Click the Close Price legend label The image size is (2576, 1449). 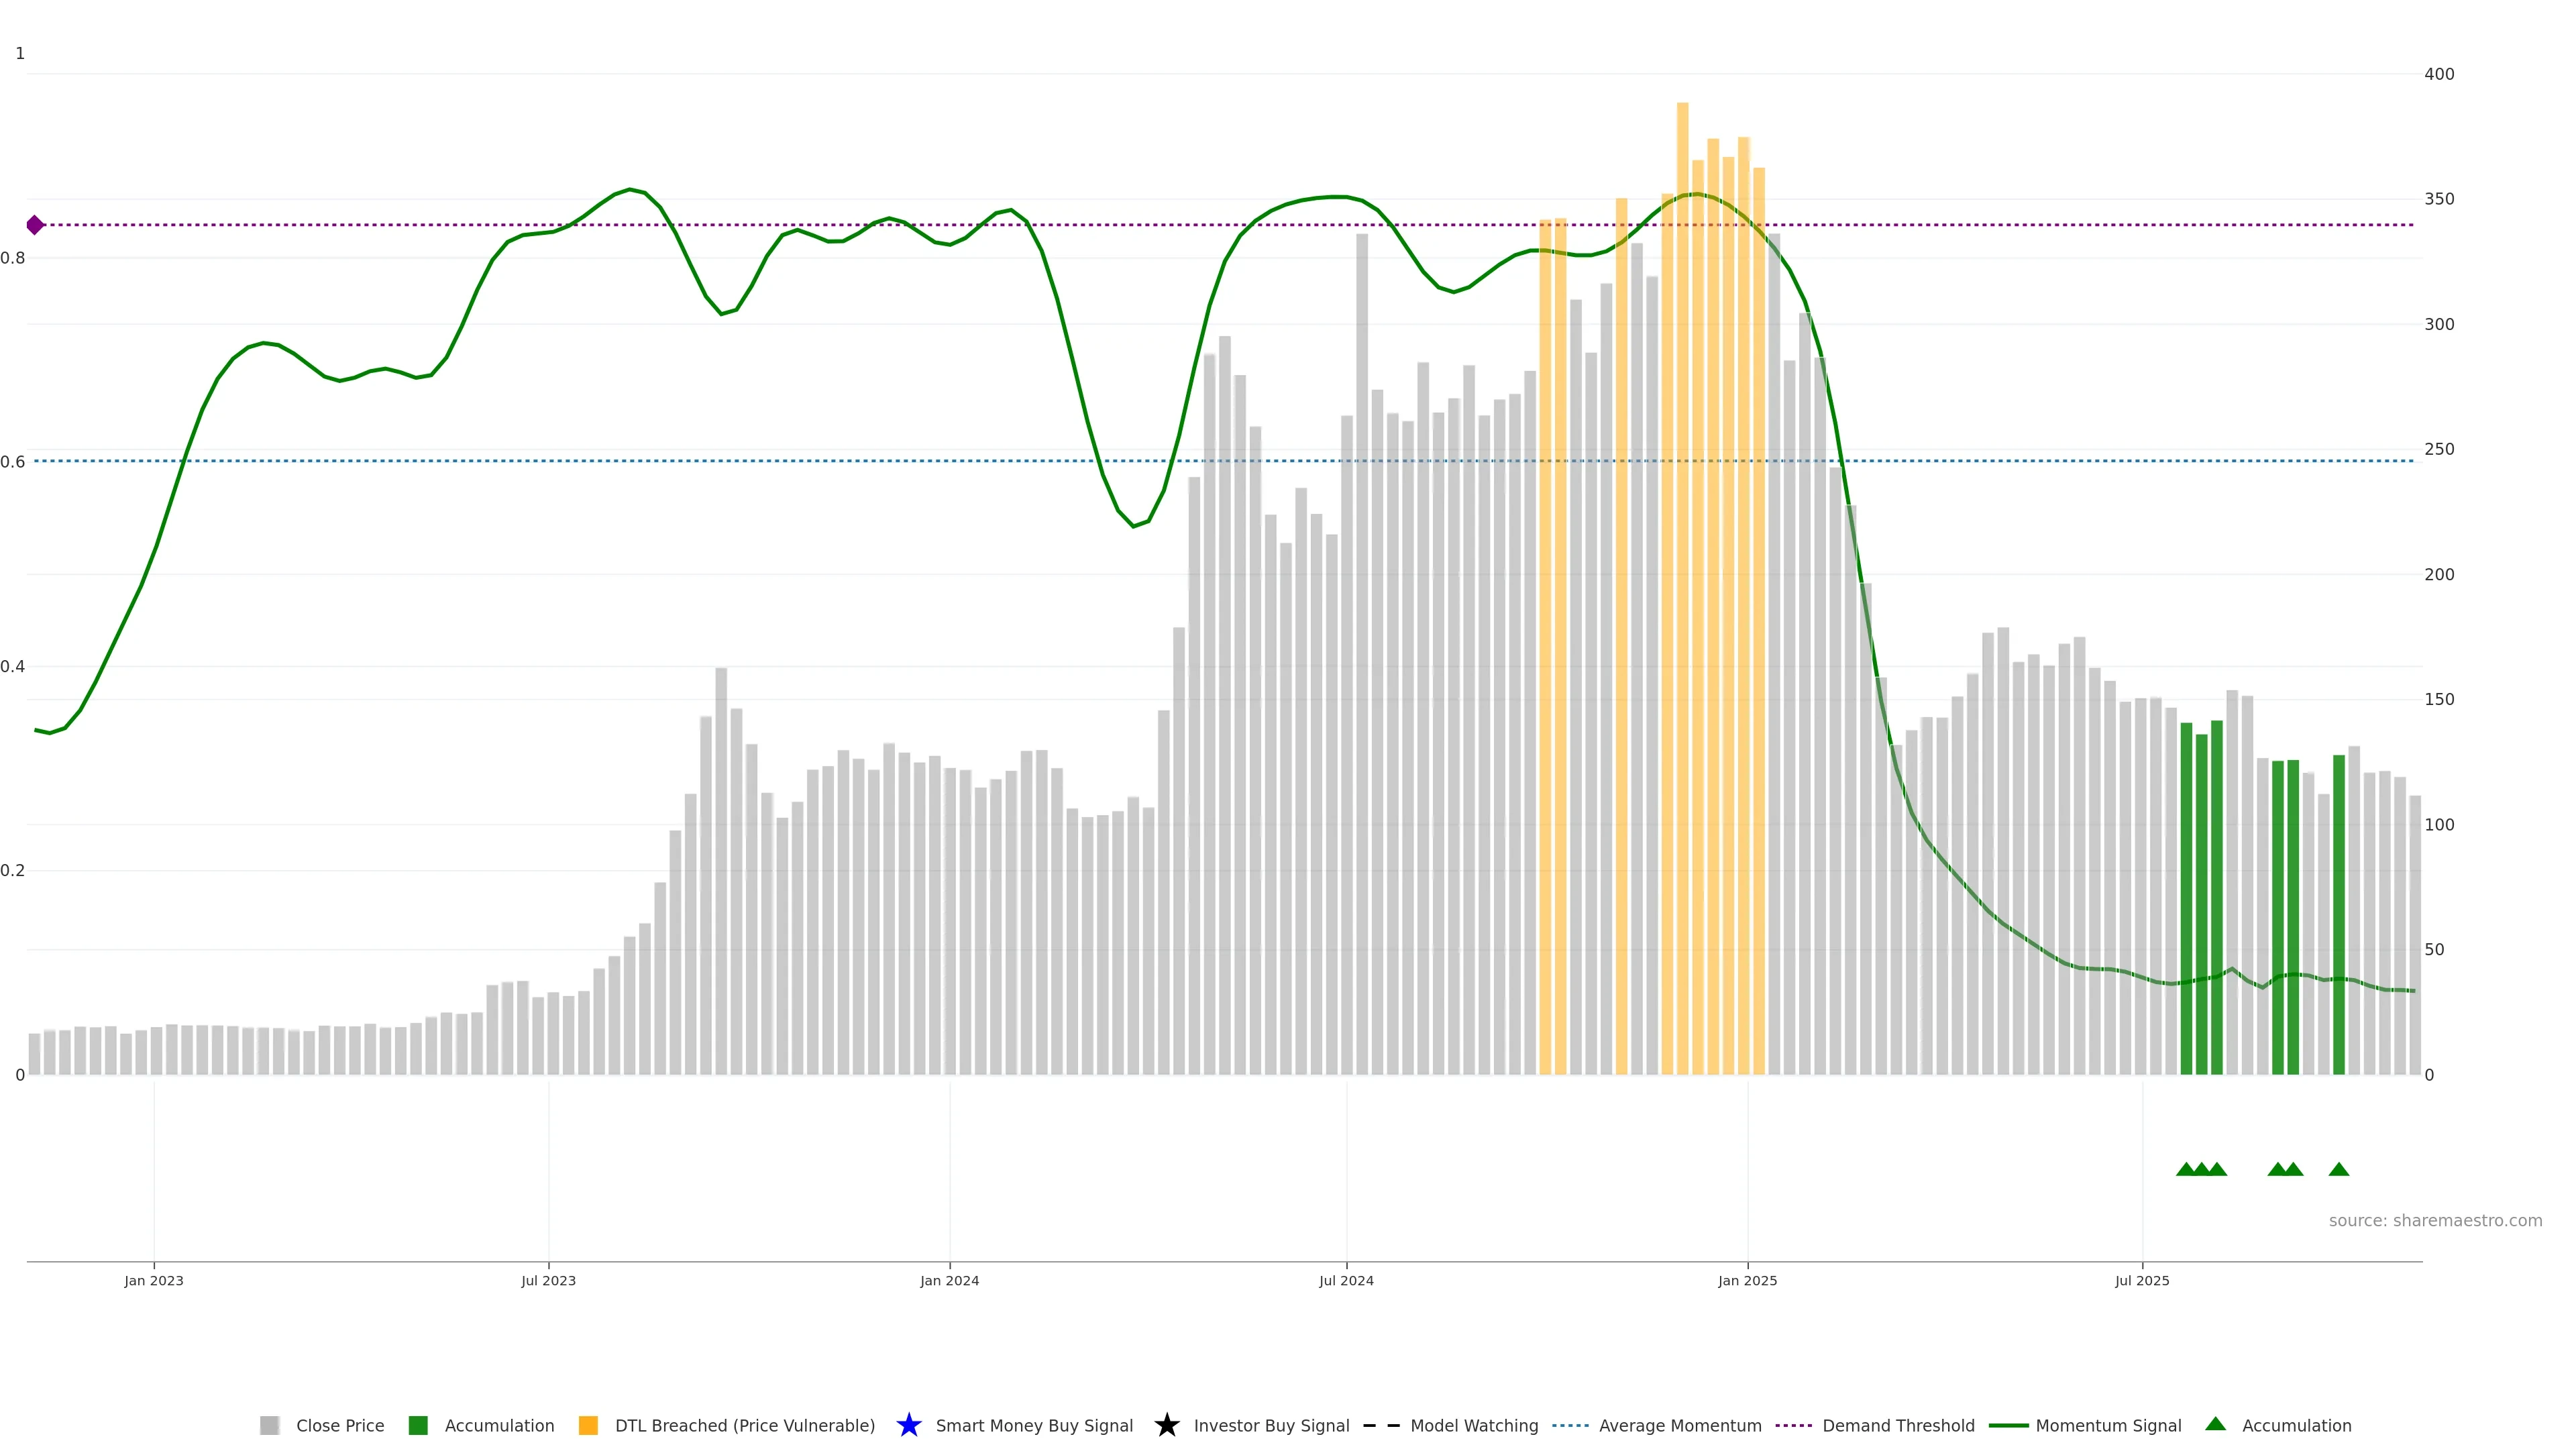[340, 1425]
